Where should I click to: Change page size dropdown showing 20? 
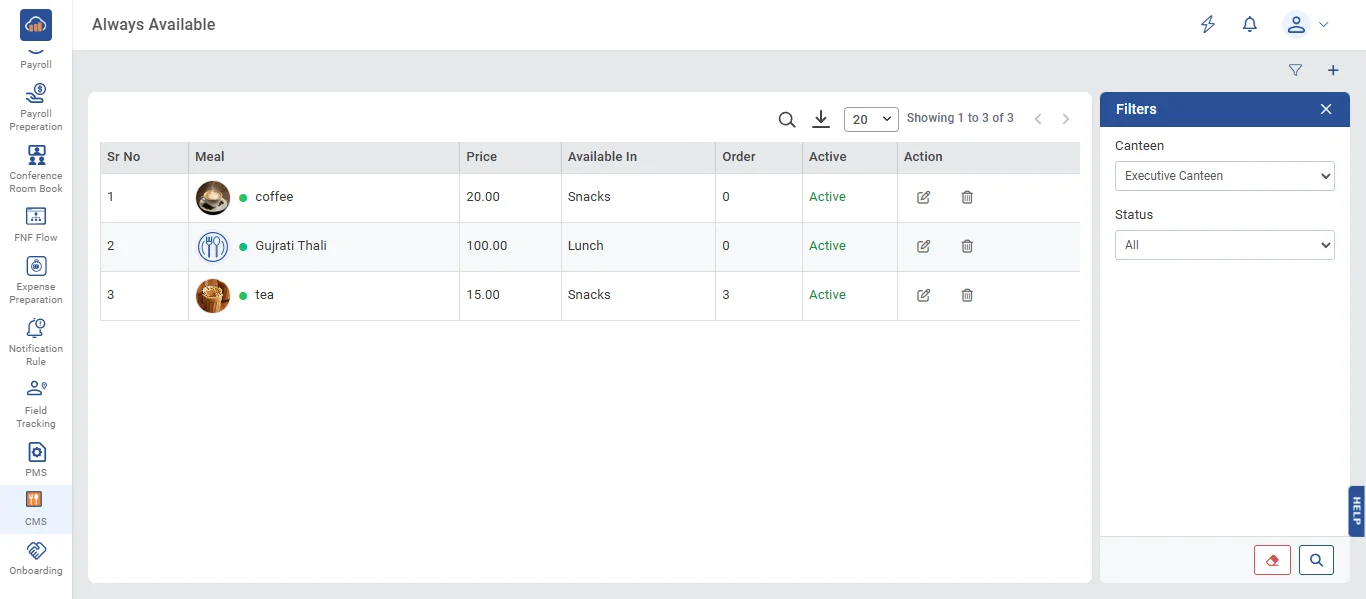point(871,119)
